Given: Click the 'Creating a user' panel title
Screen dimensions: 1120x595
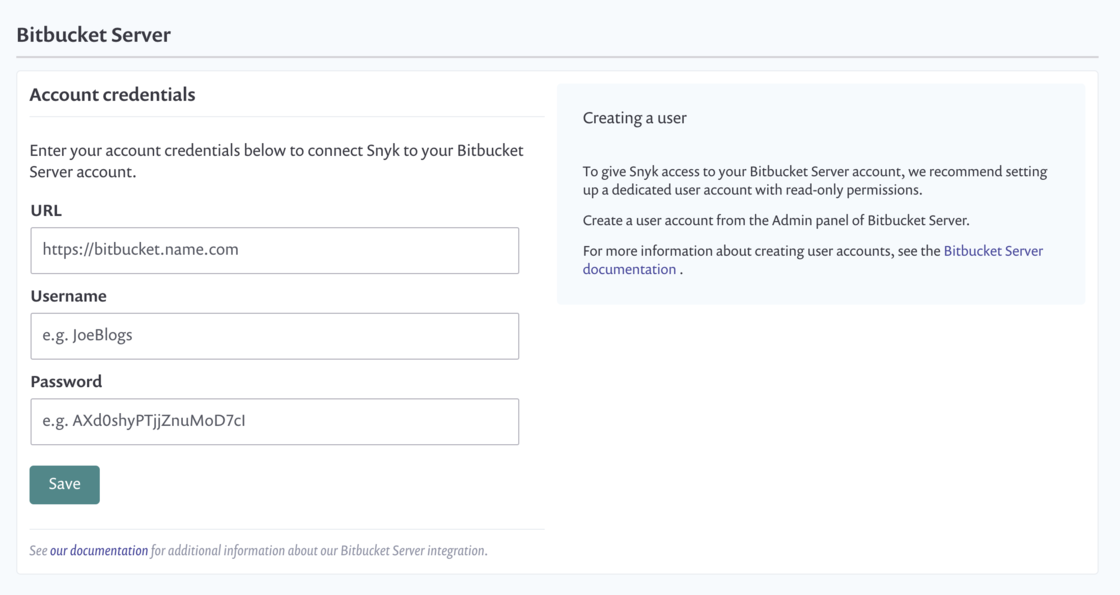Looking at the screenshot, I should coord(634,118).
